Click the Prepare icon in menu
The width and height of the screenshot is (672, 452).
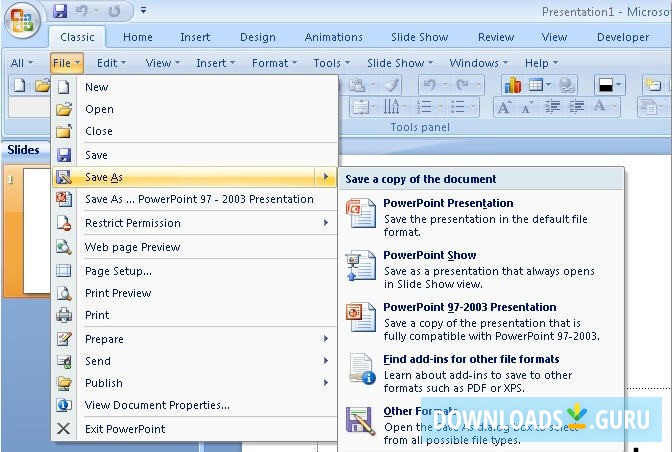point(63,339)
